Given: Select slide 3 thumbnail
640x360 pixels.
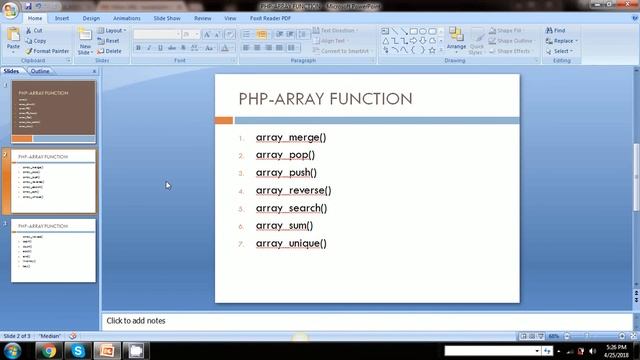Looking at the screenshot, I should [53, 250].
